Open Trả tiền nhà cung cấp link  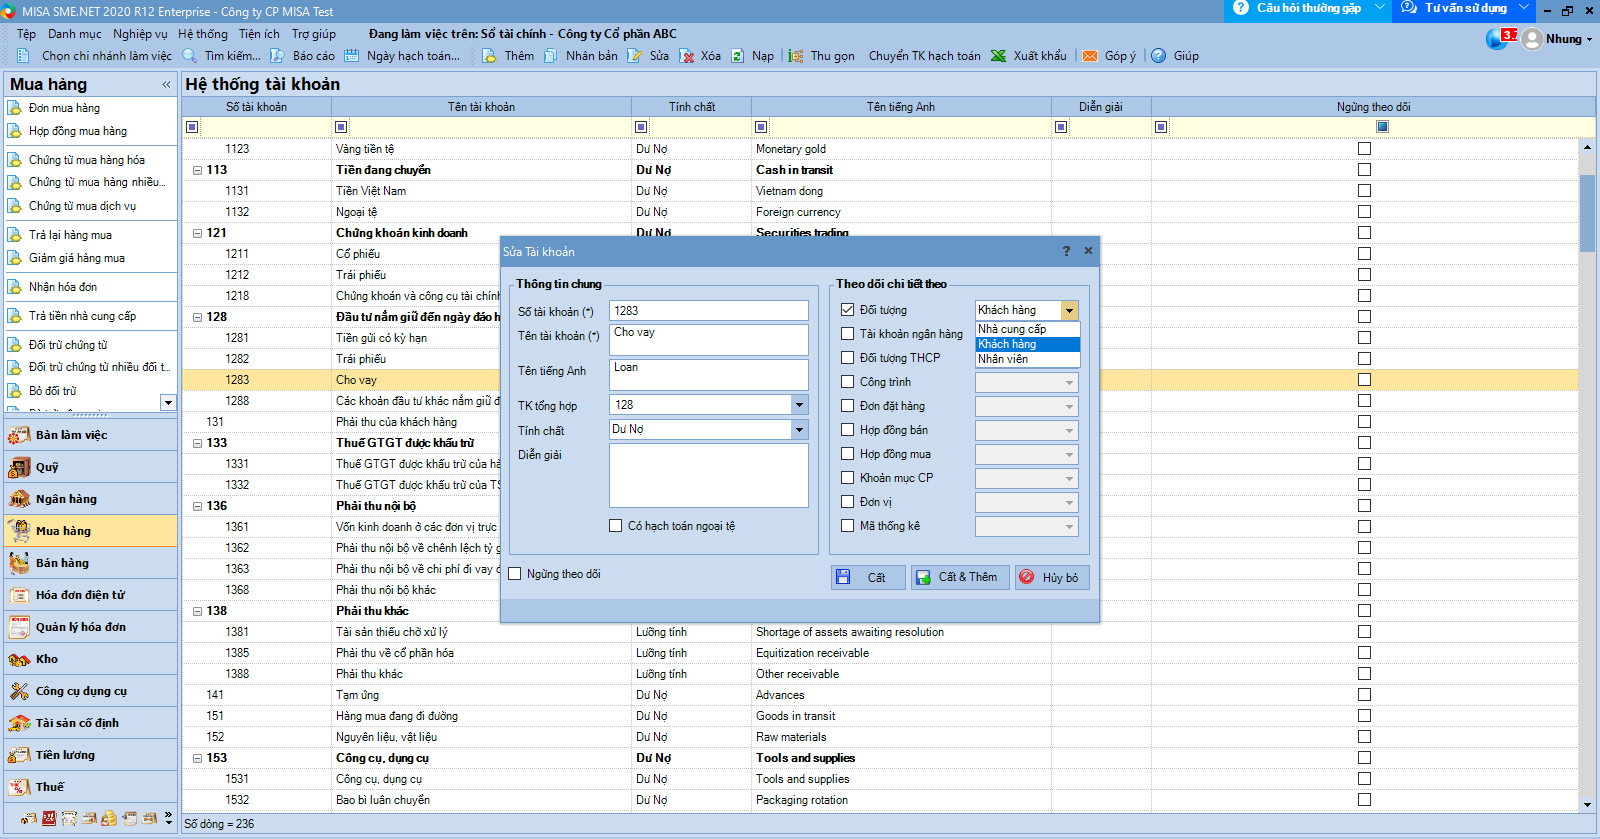coord(82,316)
